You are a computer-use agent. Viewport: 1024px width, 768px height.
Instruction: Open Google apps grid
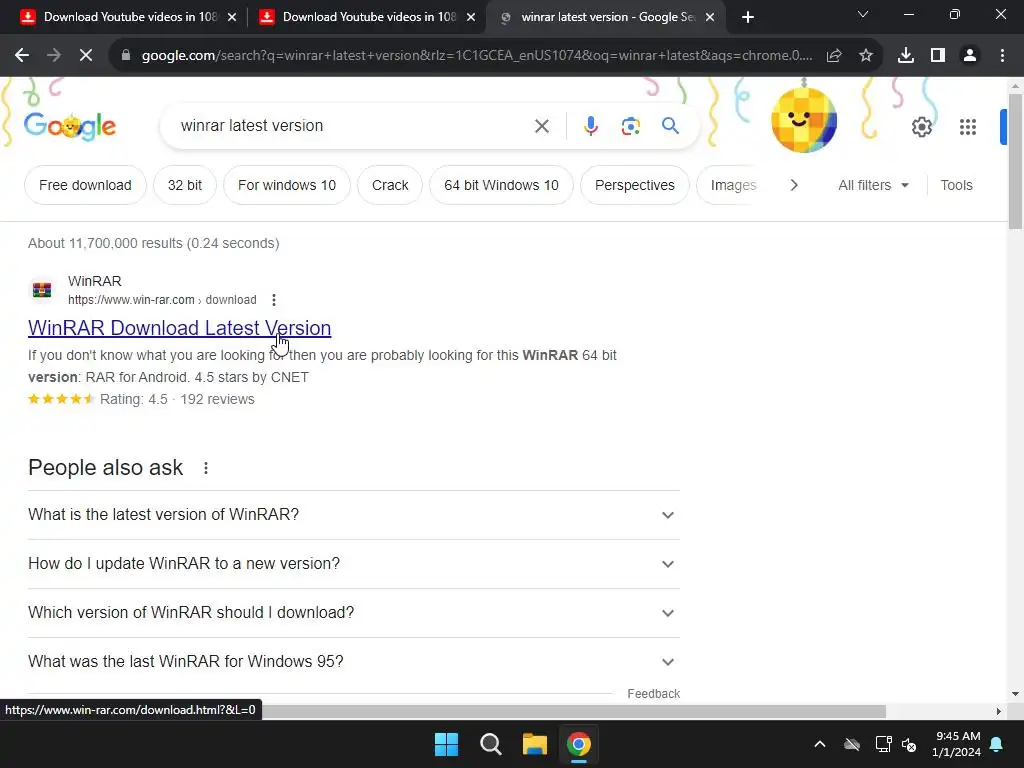[968, 127]
